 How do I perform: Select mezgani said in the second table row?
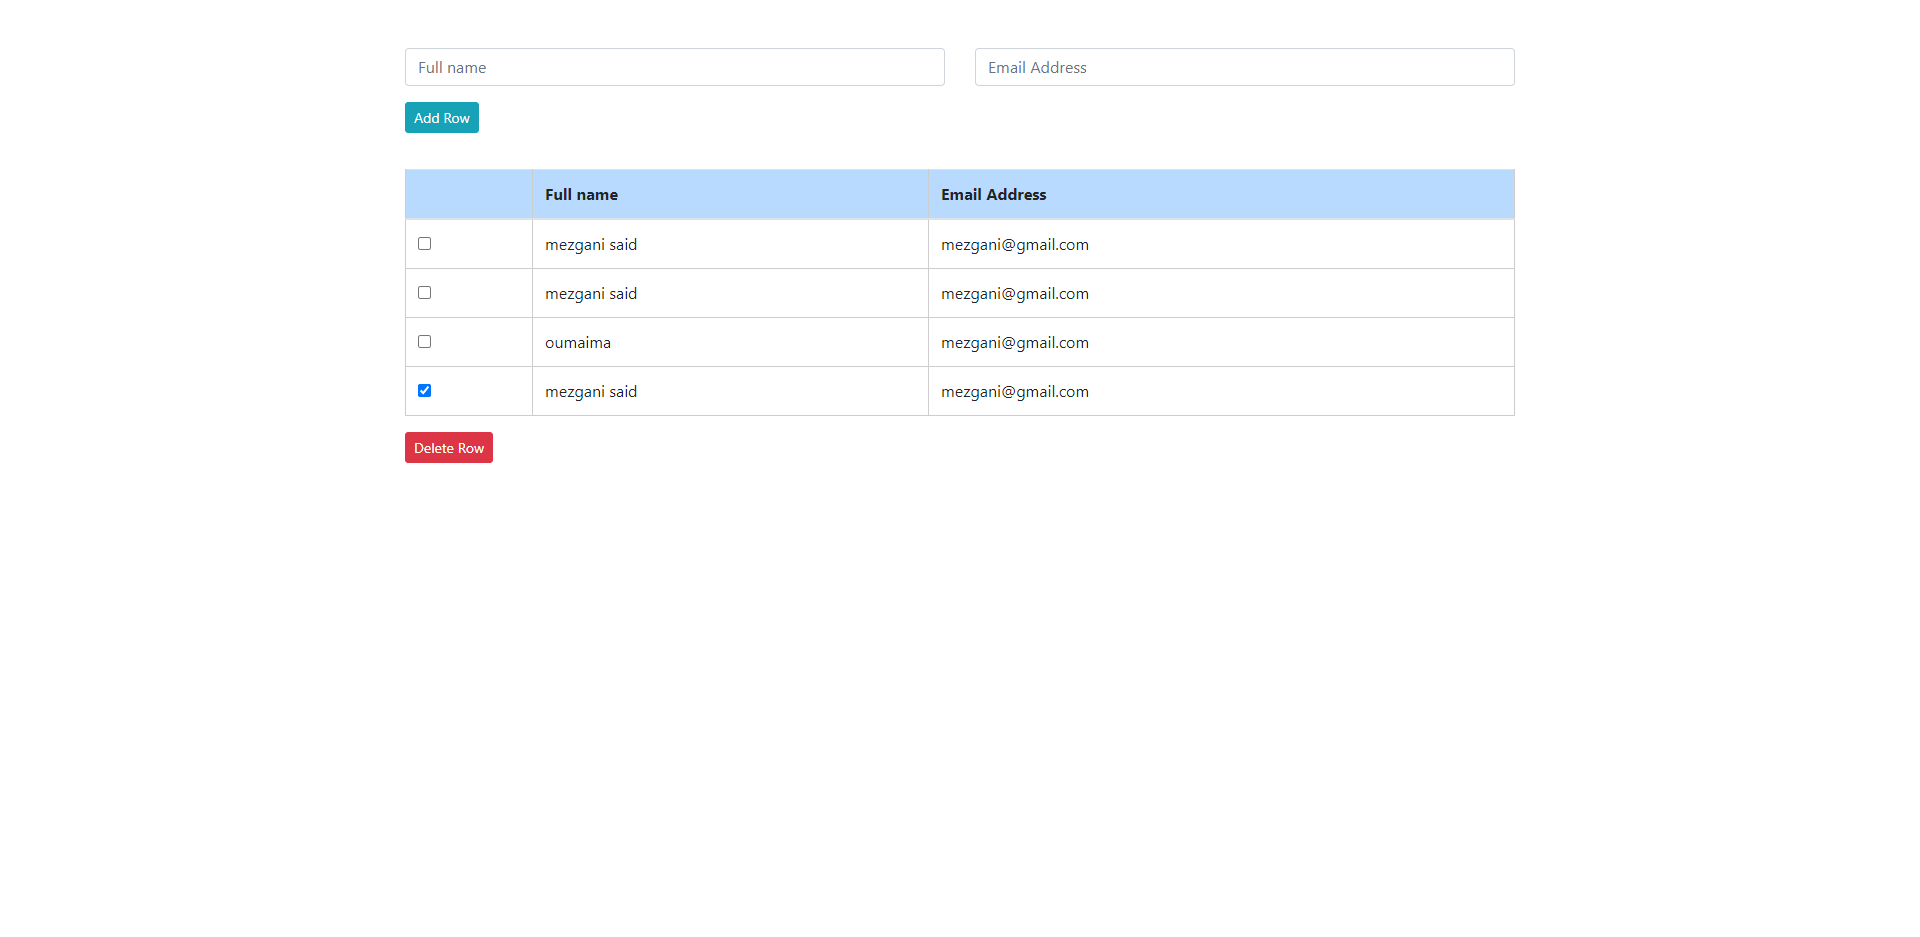click(x=591, y=294)
